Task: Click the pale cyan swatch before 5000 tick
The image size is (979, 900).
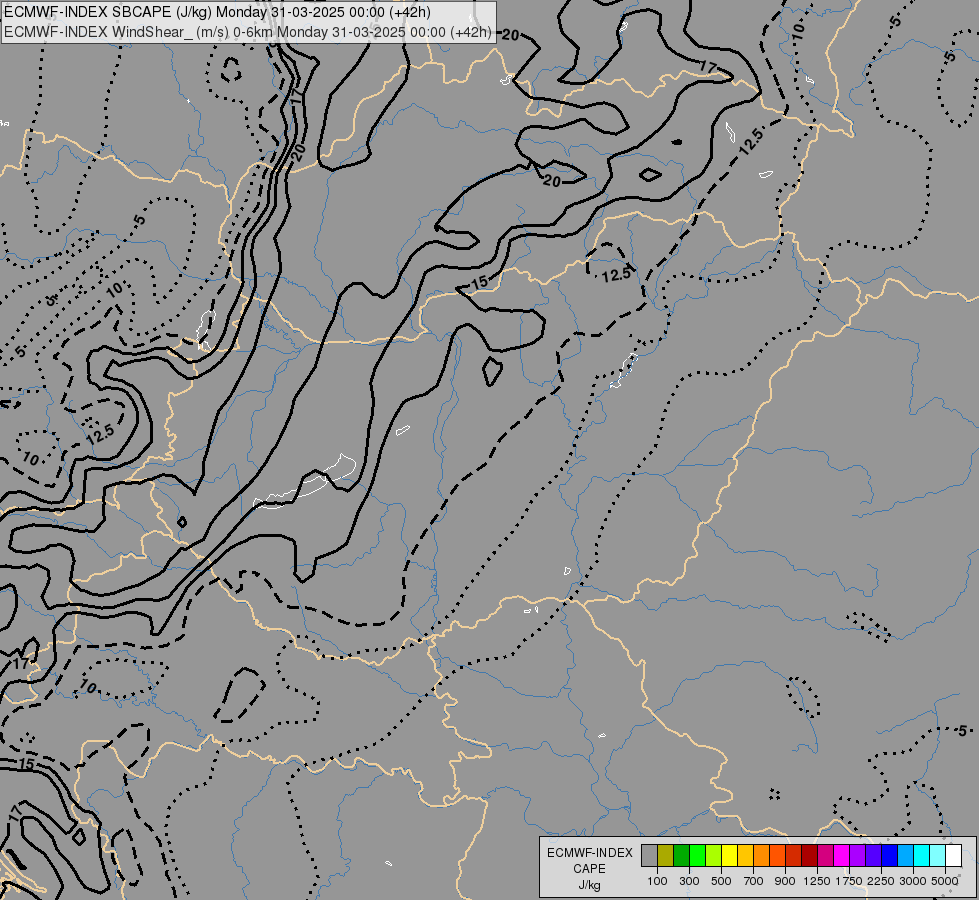Action: 938,856
